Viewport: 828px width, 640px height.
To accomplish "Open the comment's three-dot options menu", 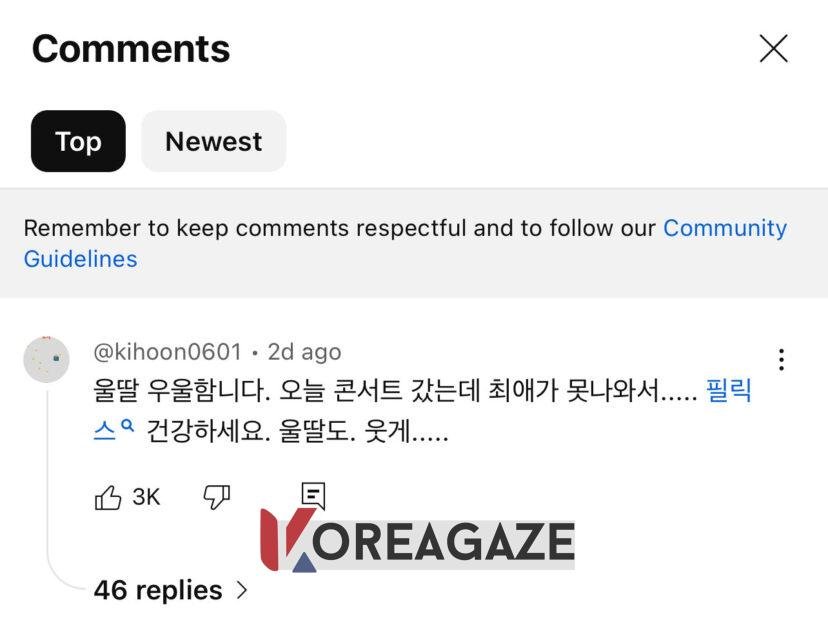I will (x=781, y=360).
